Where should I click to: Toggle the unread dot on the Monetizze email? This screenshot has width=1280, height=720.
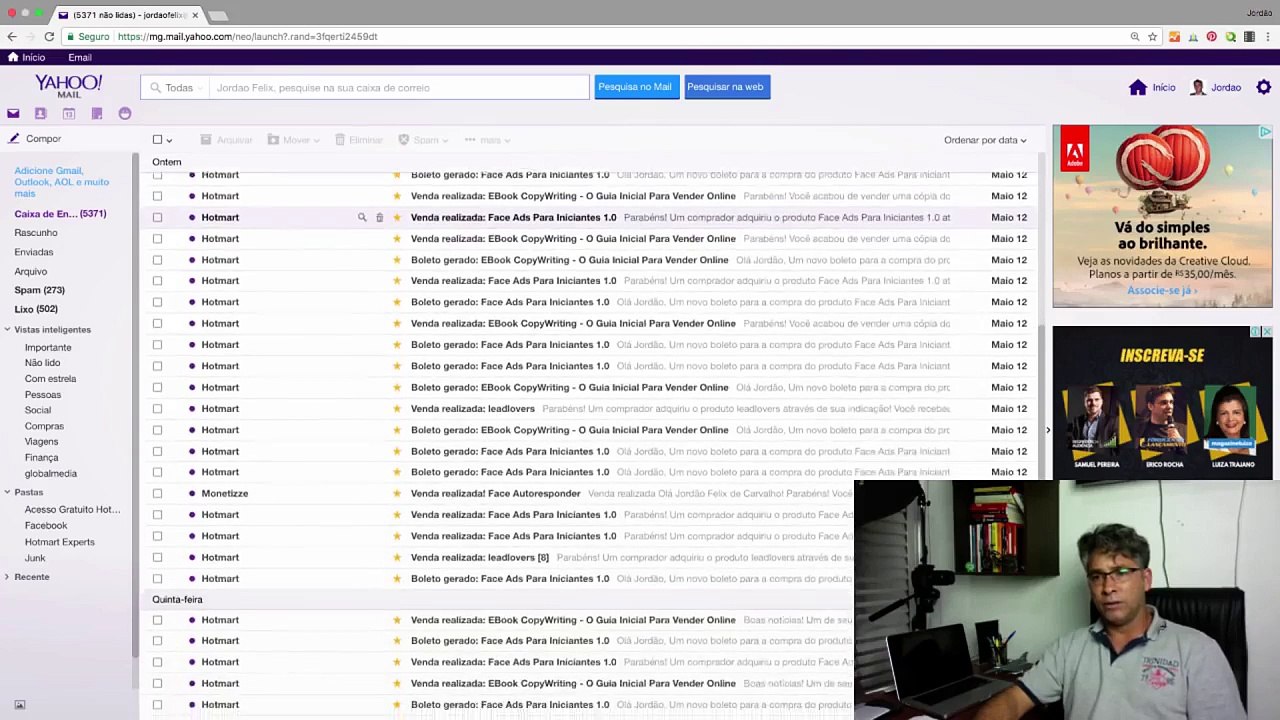pos(192,494)
